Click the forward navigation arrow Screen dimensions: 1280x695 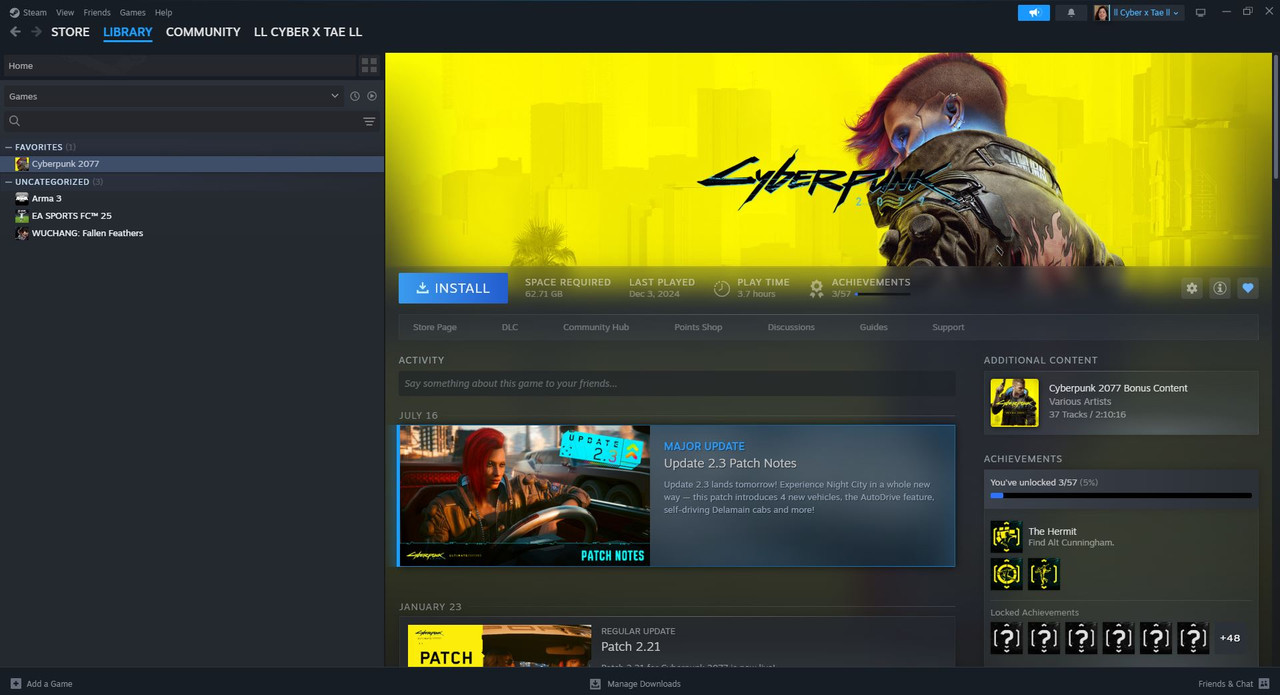[36, 32]
